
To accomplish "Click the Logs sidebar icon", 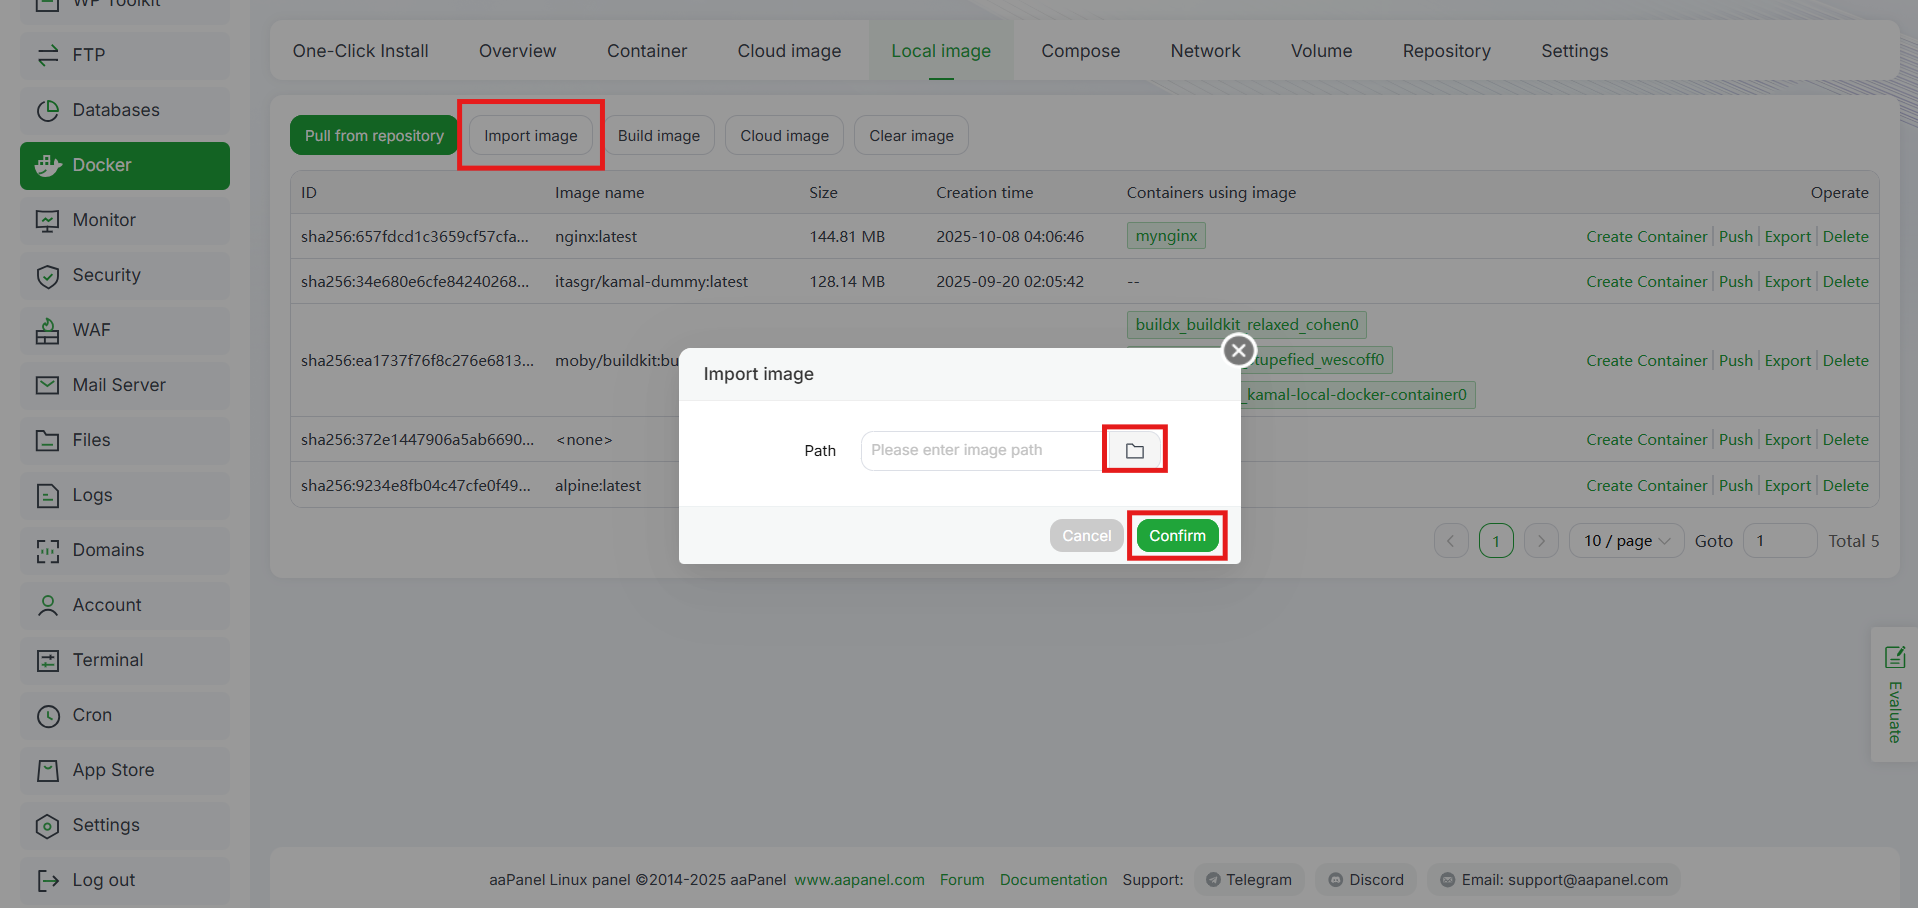I will pos(48,495).
